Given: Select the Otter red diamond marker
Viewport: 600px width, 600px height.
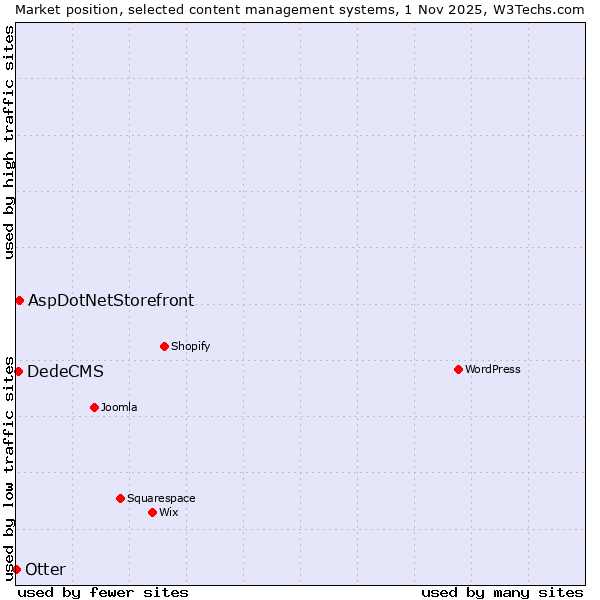Looking at the screenshot, I should 17,569.
